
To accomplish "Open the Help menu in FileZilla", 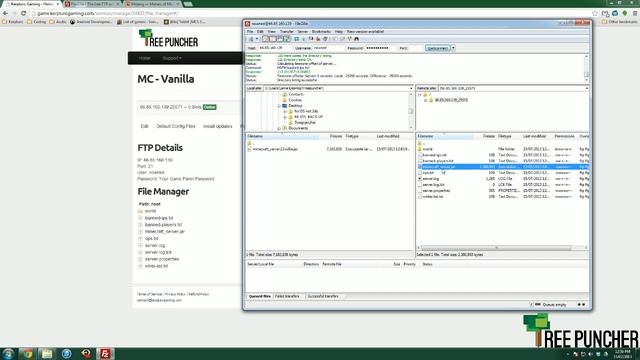I will (339, 31).
